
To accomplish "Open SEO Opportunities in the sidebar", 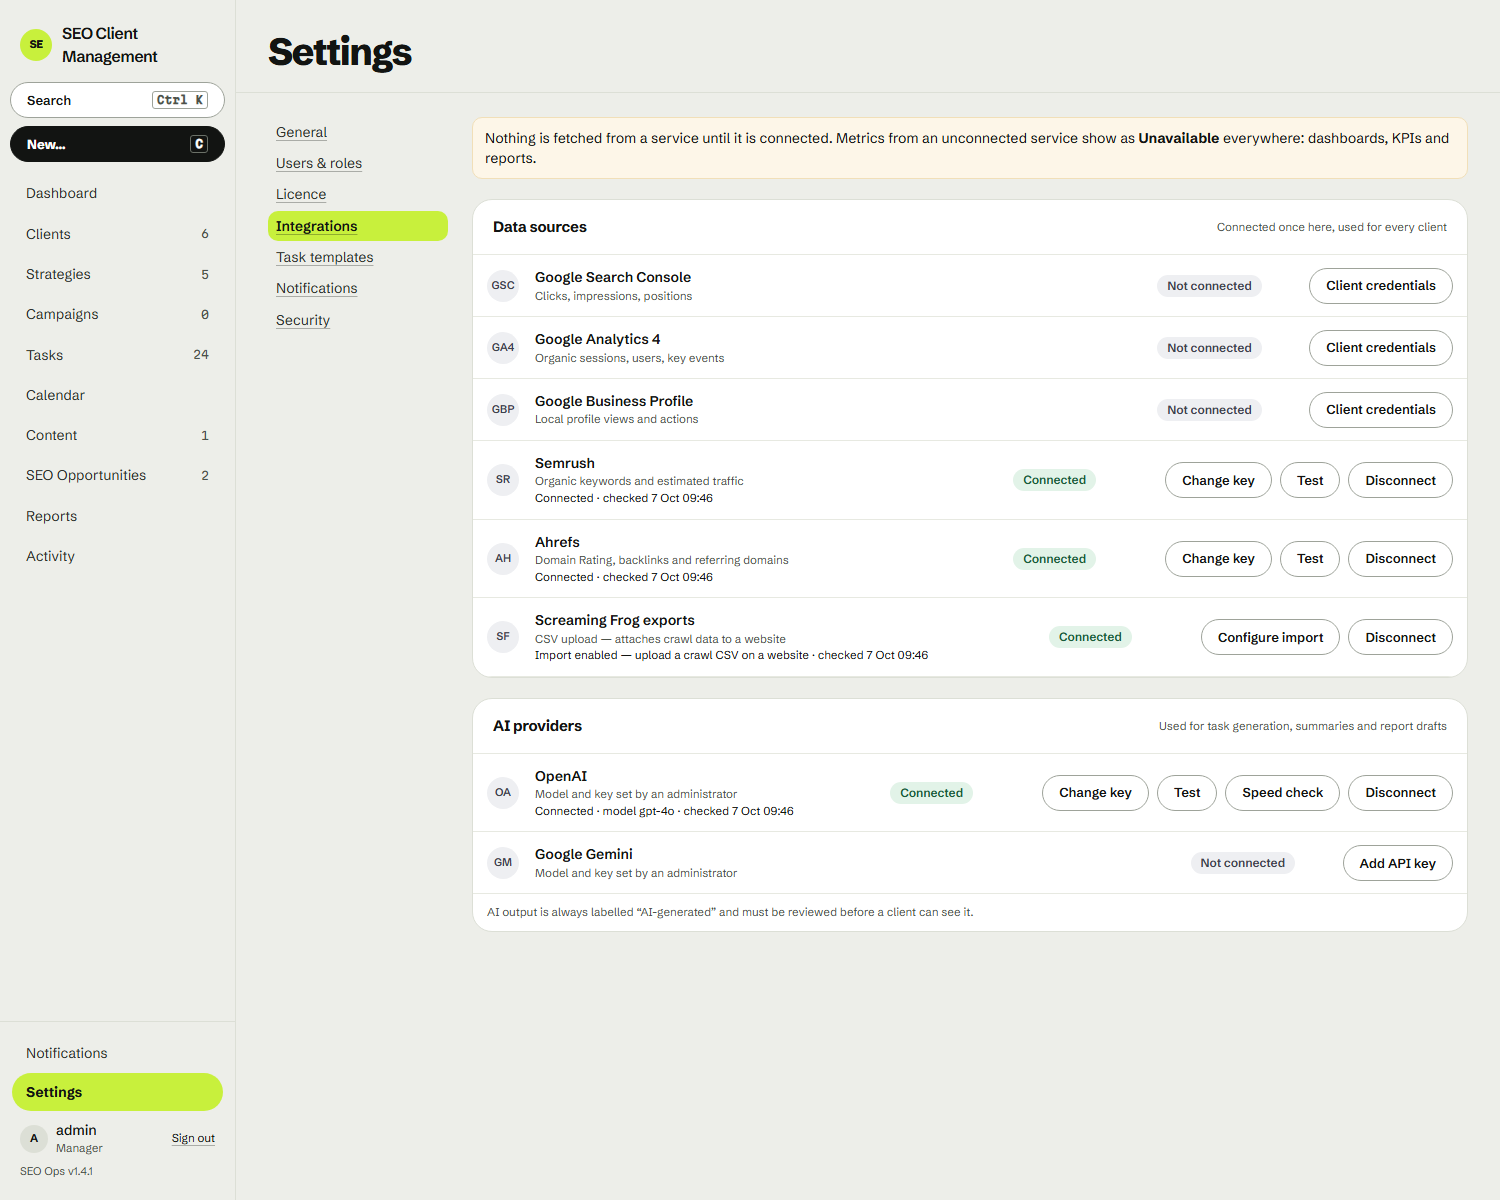I will click(117, 475).
